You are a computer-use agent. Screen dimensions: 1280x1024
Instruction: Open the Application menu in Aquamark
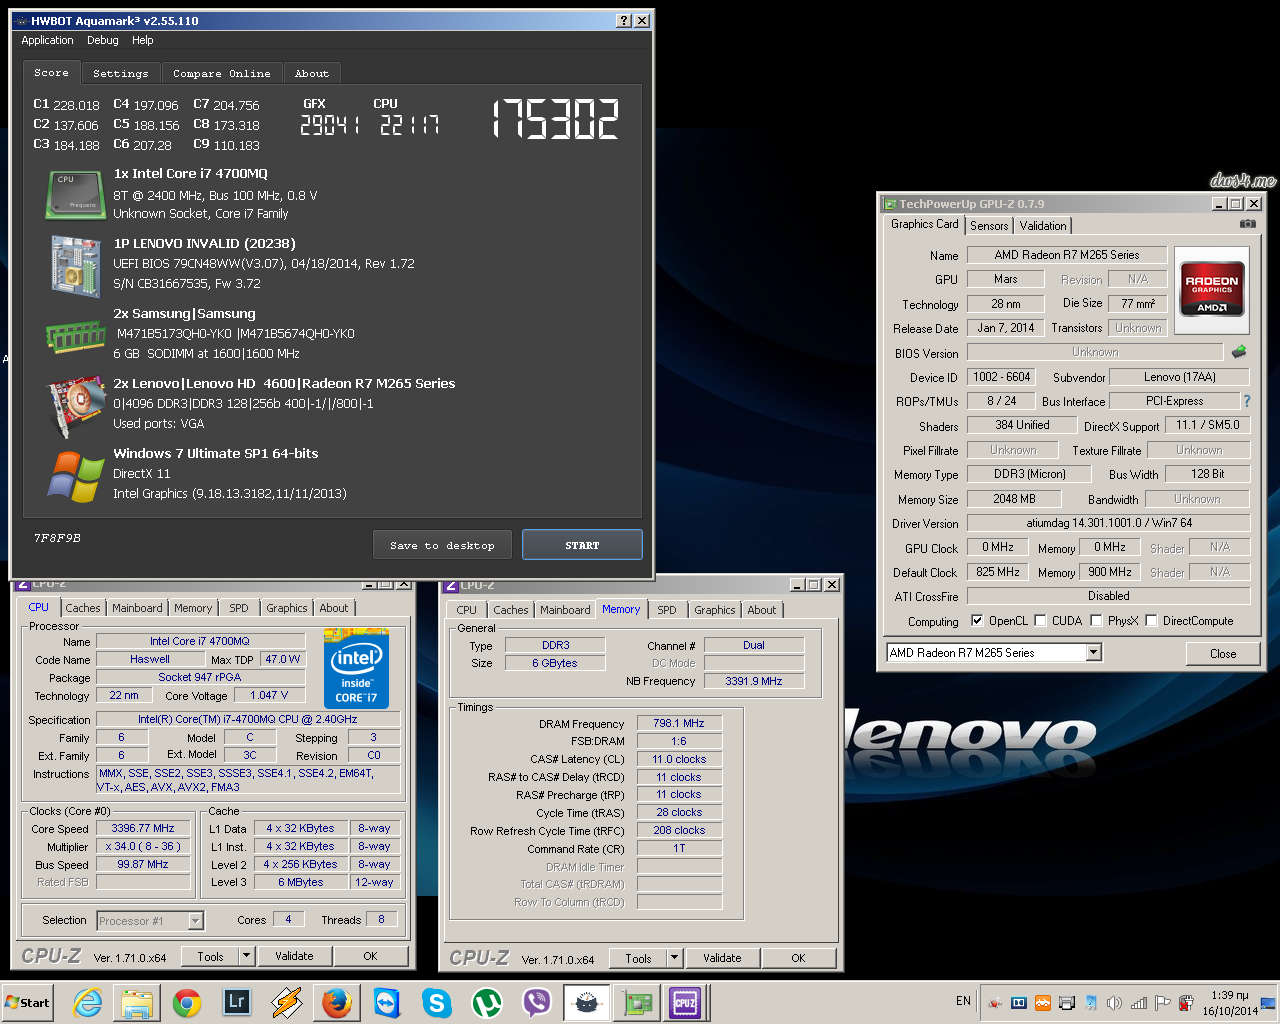point(47,40)
